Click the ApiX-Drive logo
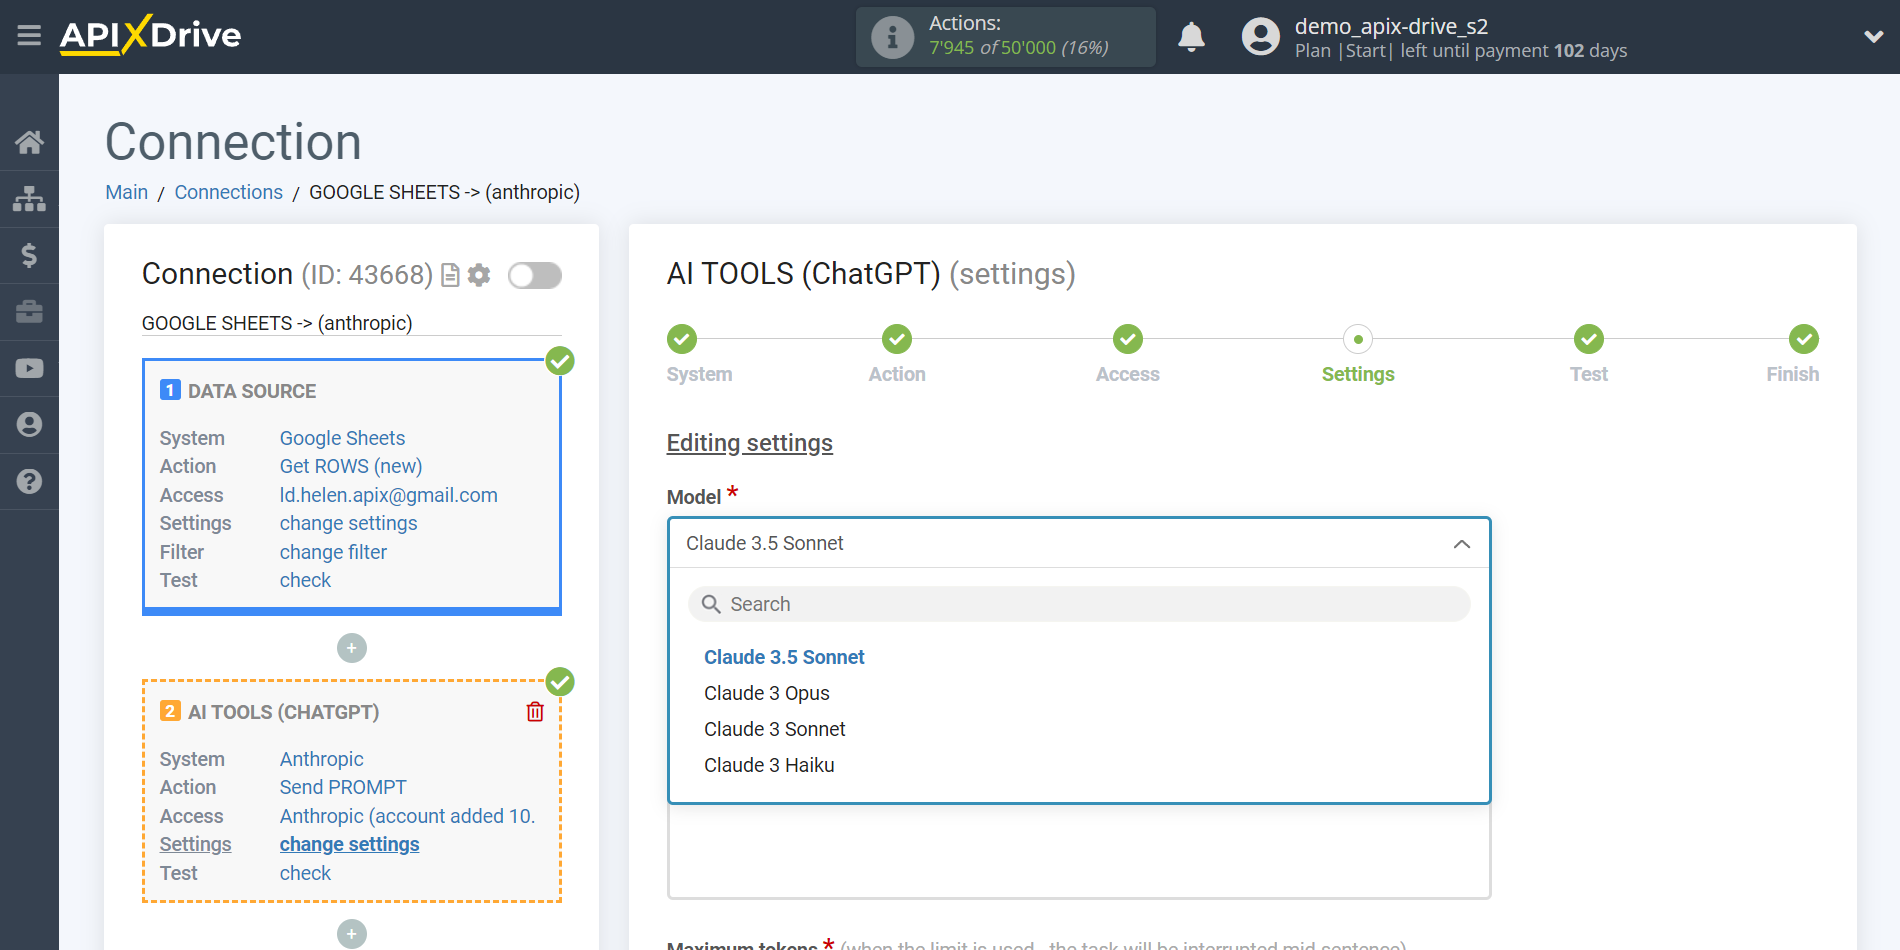This screenshot has width=1900, height=950. tap(150, 35)
